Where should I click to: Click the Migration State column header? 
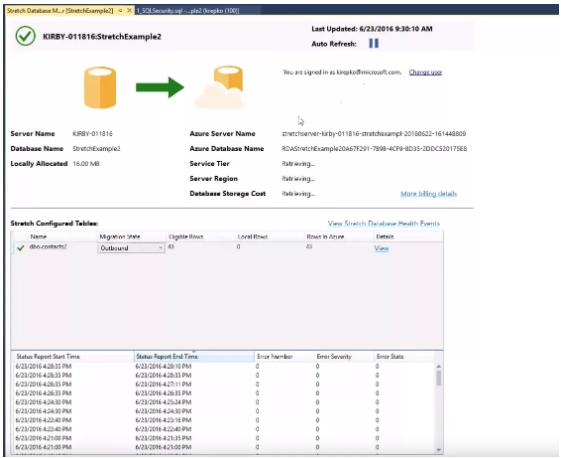coord(120,237)
